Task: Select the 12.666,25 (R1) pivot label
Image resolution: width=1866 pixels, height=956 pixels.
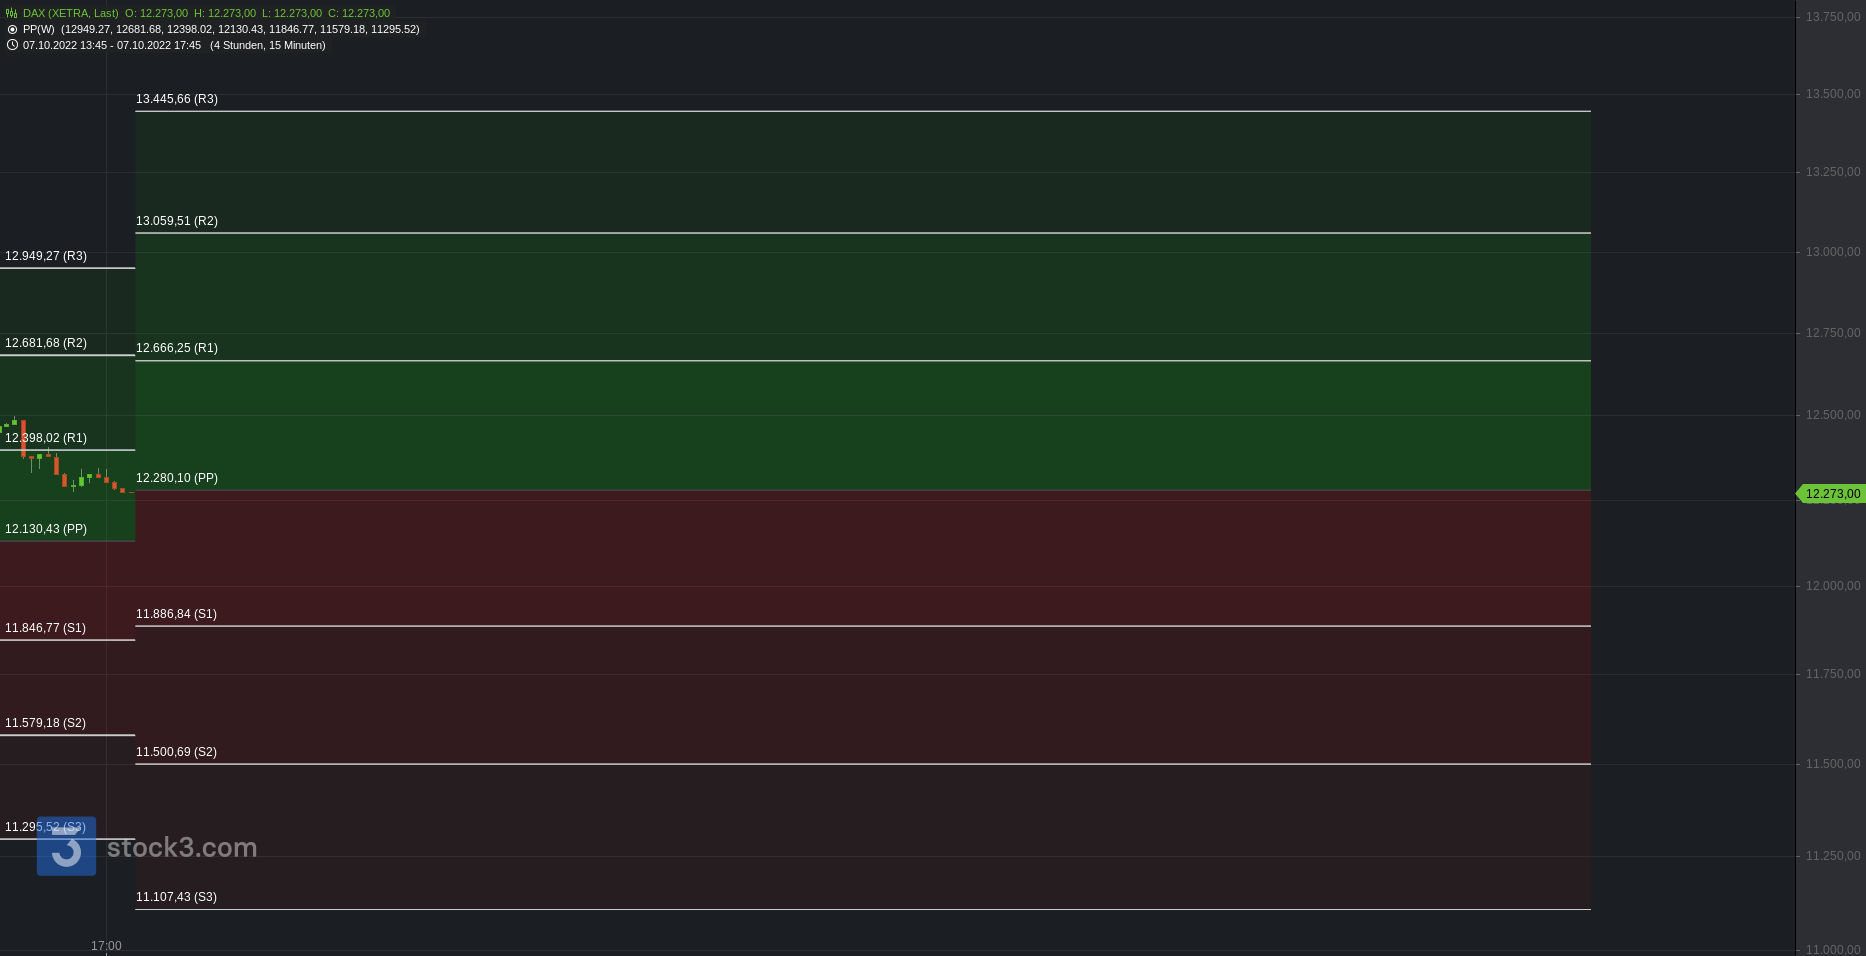Action: (x=177, y=348)
